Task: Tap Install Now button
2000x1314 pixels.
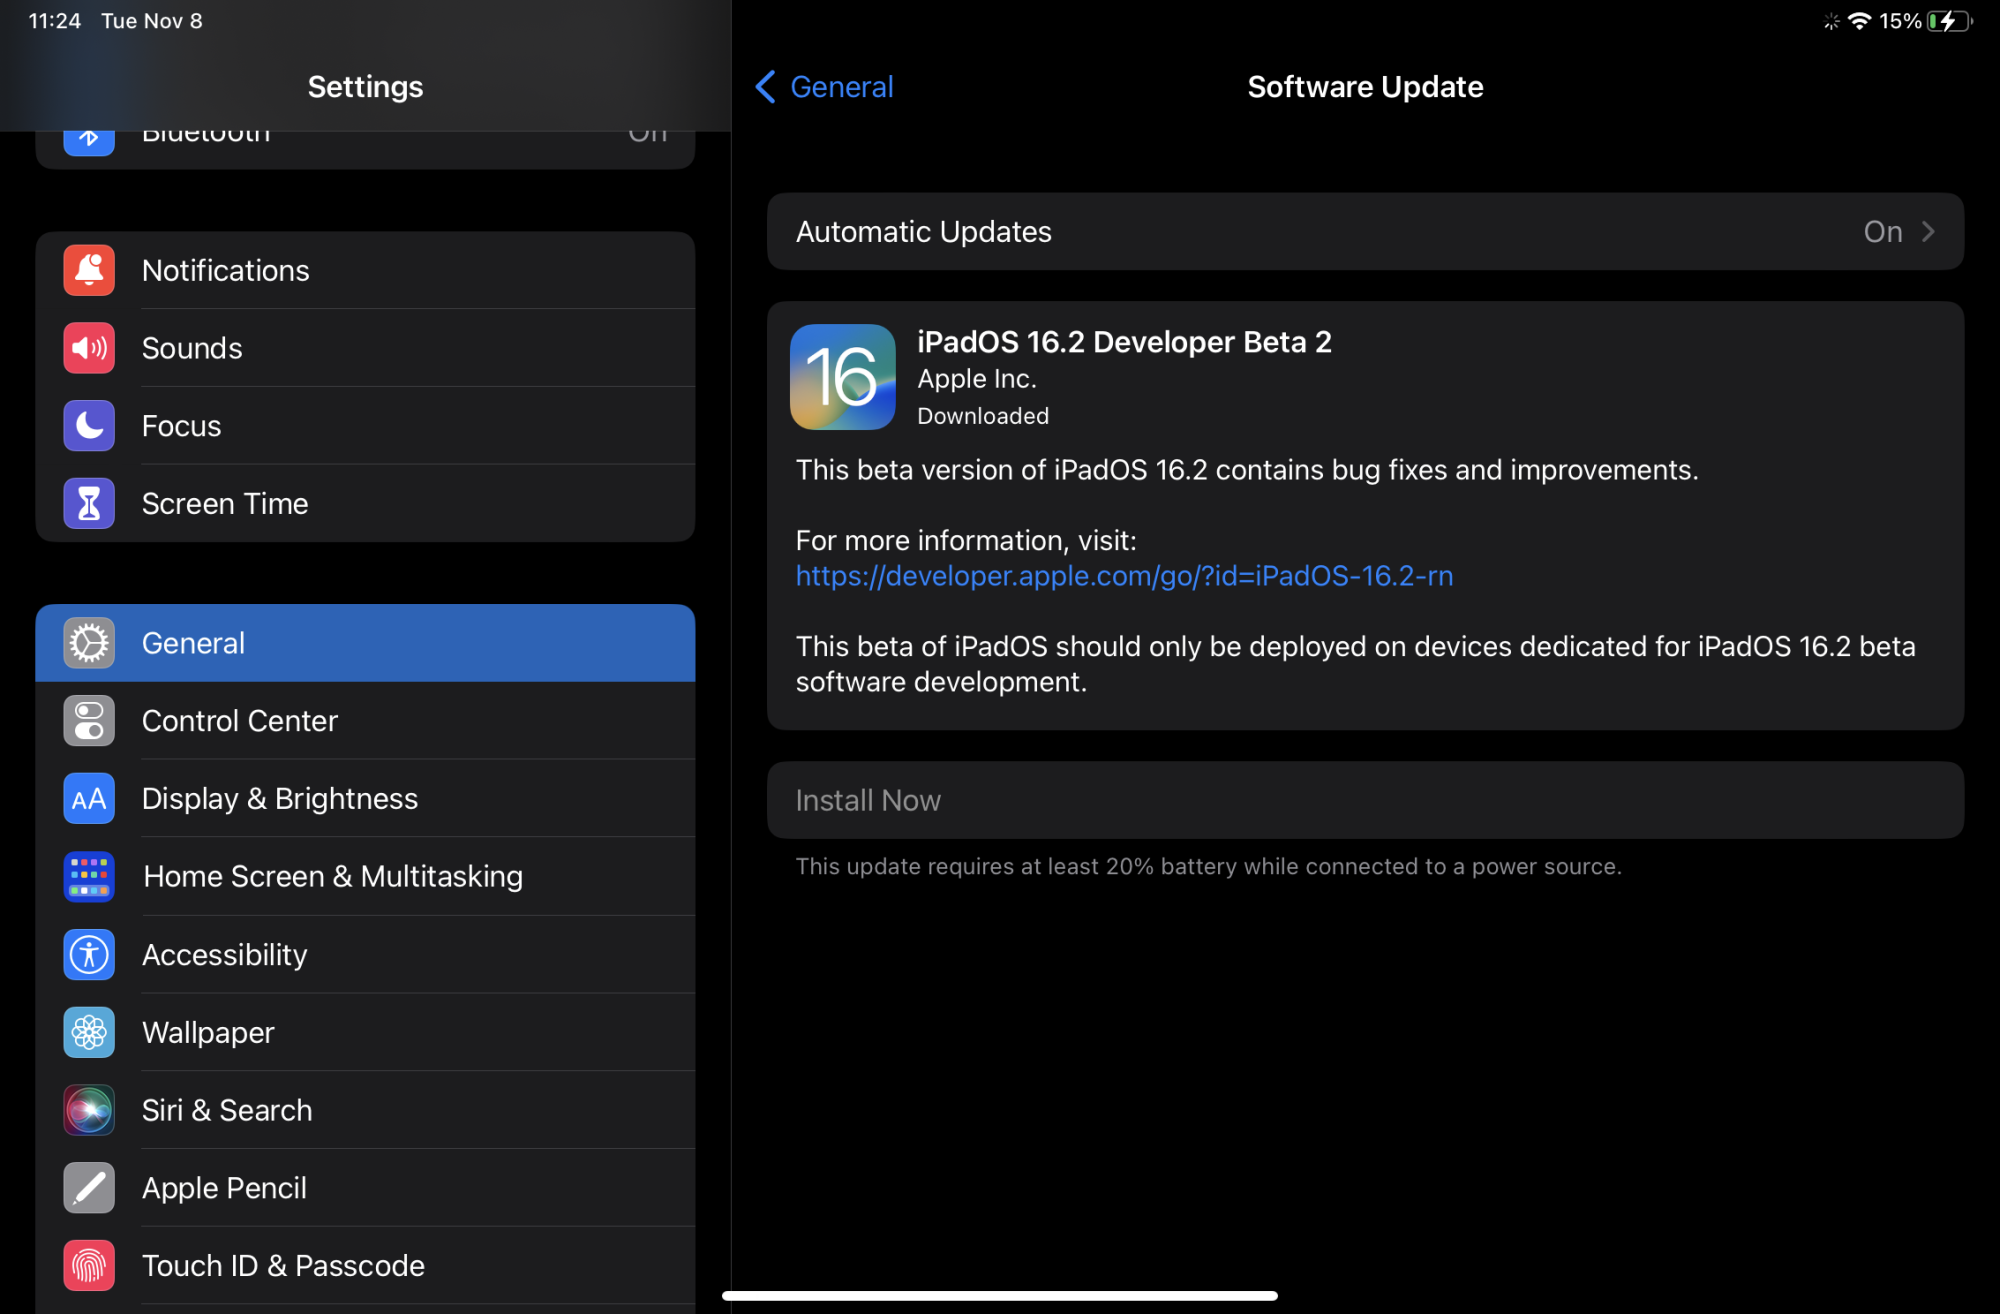Action: tap(1365, 800)
